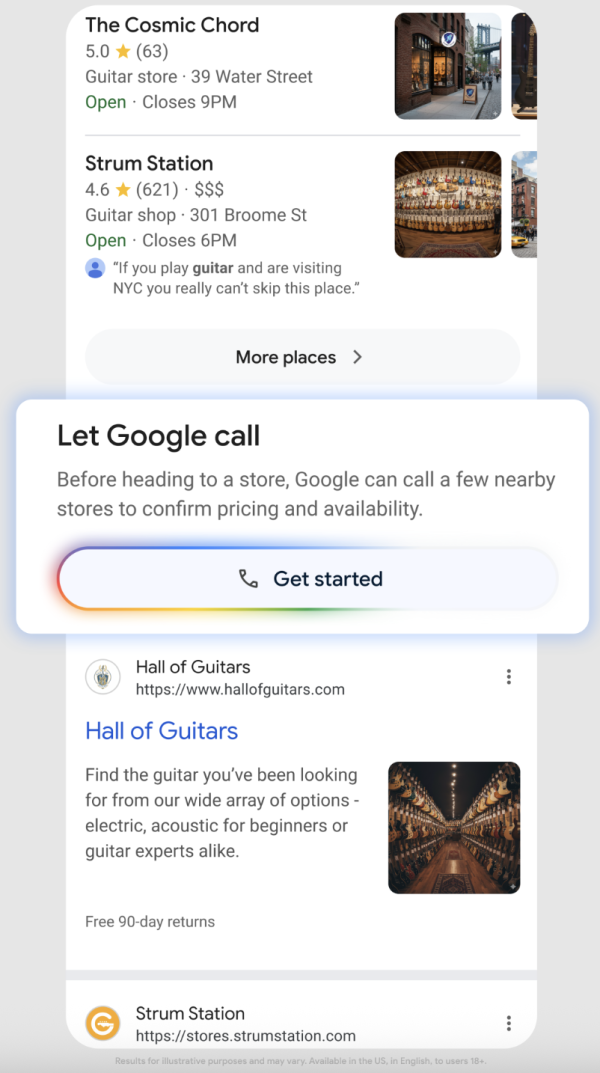Click the hallofguitars.com URL text
This screenshot has height=1073, width=600.
pyautogui.click(x=240, y=689)
